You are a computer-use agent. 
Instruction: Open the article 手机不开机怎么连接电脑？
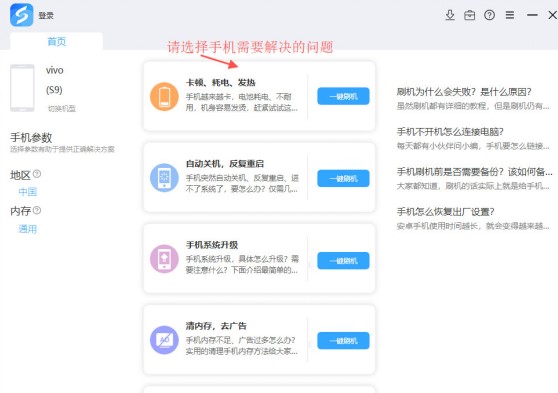click(x=450, y=132)
